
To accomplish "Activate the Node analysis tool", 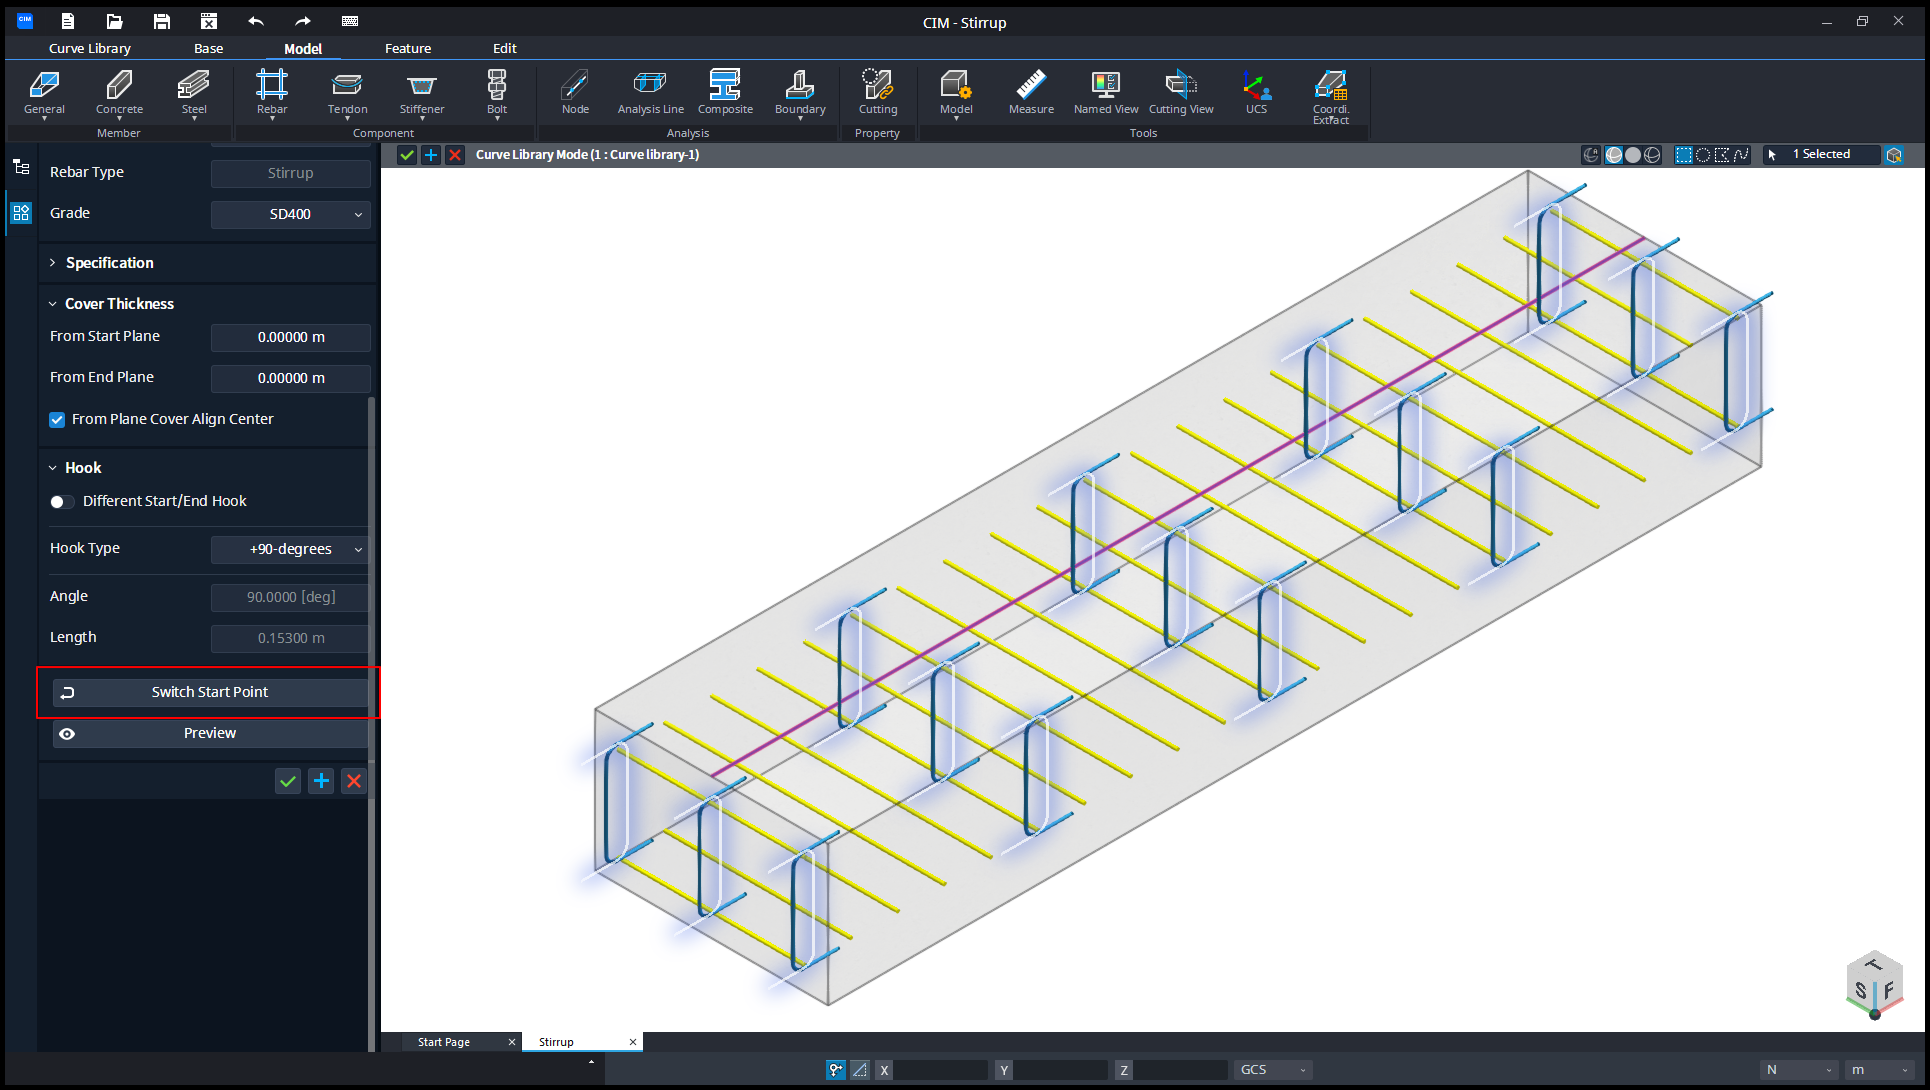I will pos(575,93).
